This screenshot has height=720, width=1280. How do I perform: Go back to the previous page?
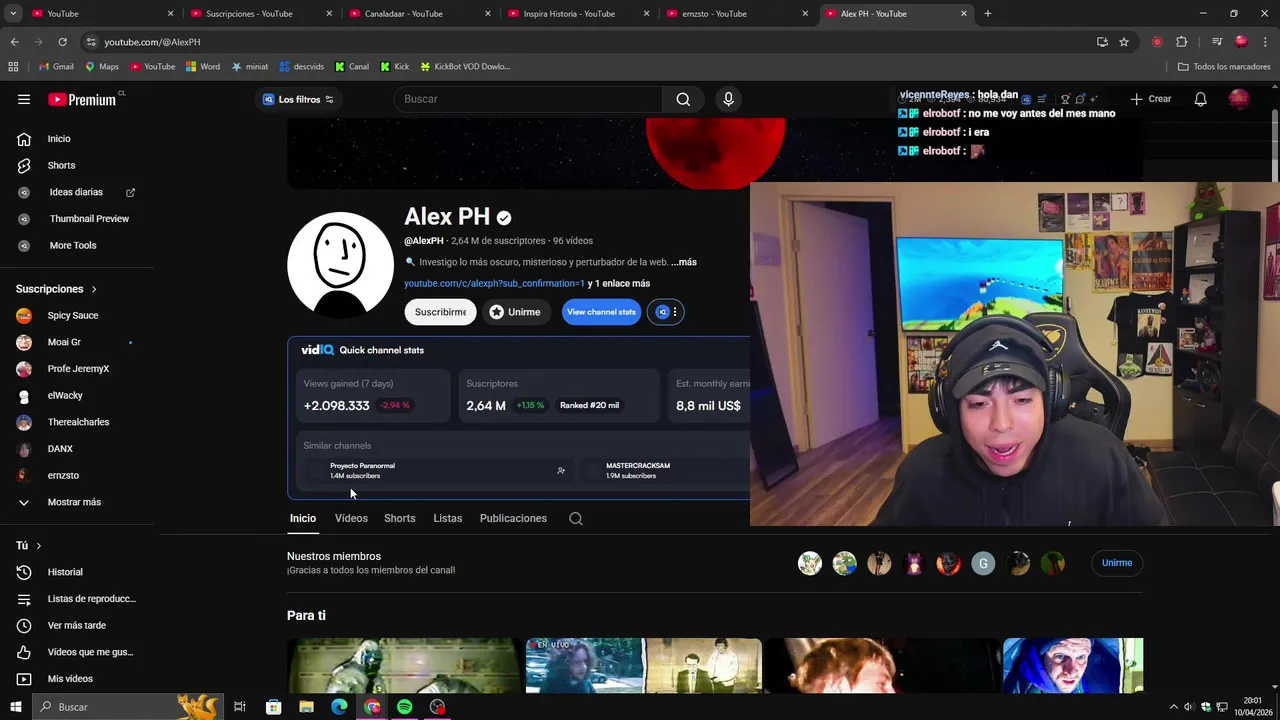(14, 42)
